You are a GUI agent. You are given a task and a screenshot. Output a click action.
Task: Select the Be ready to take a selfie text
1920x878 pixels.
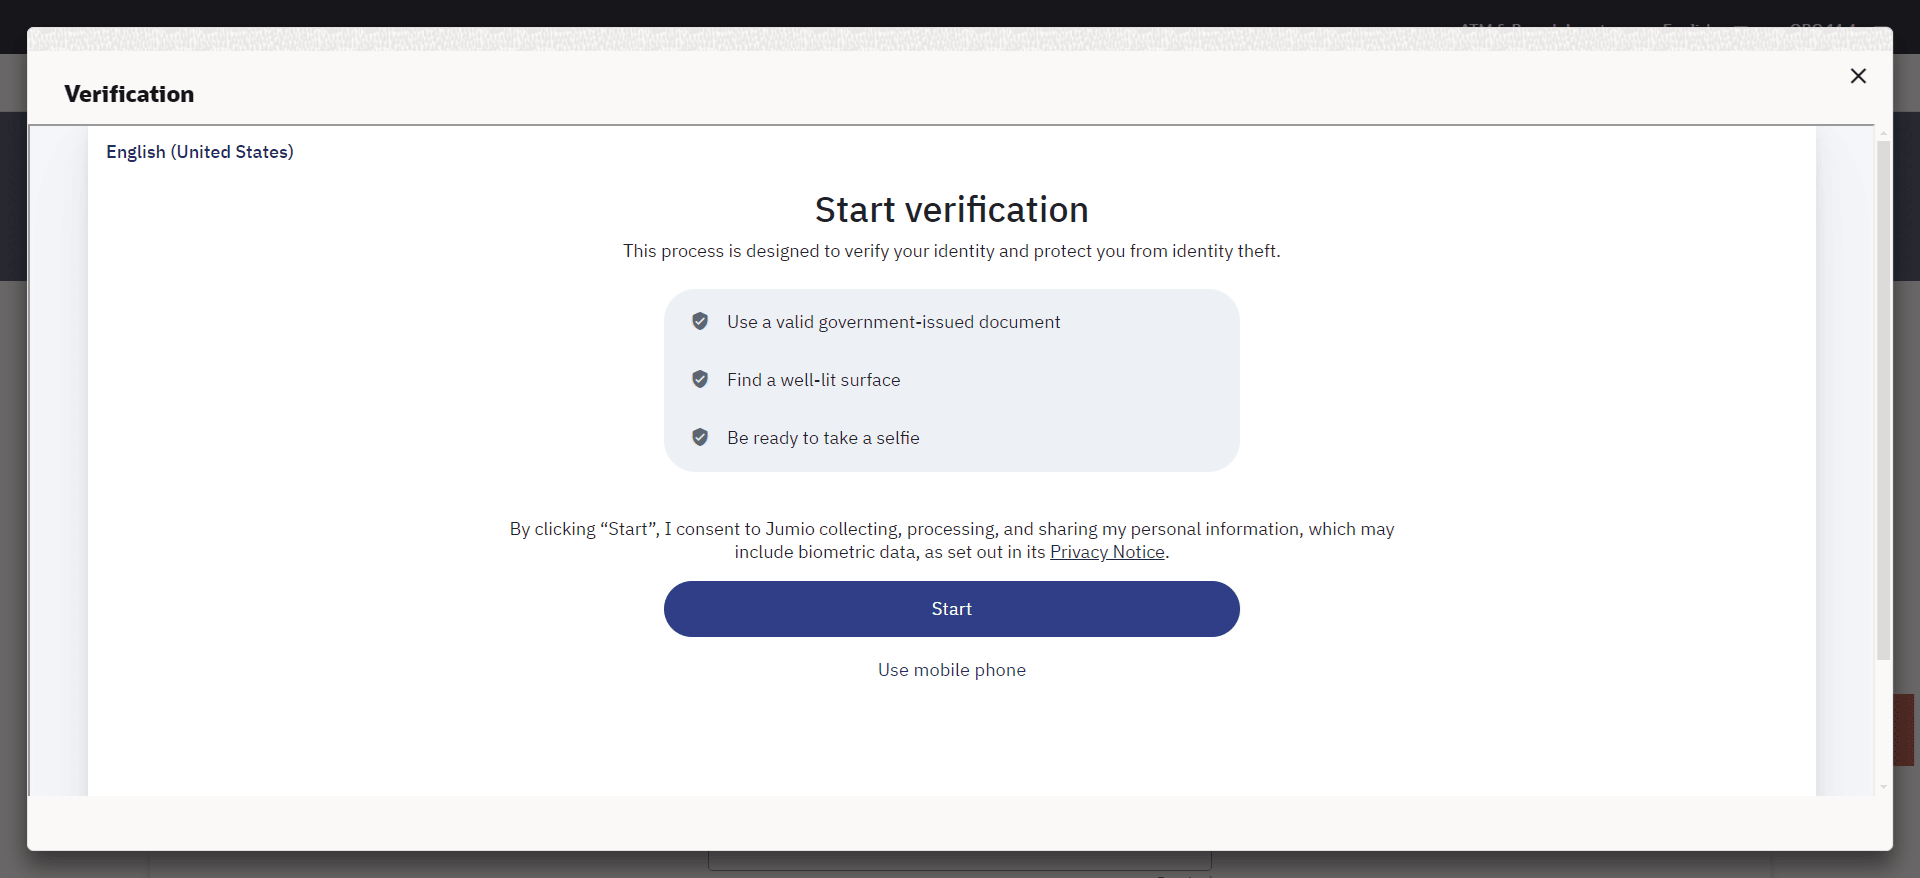click(823, 438)
